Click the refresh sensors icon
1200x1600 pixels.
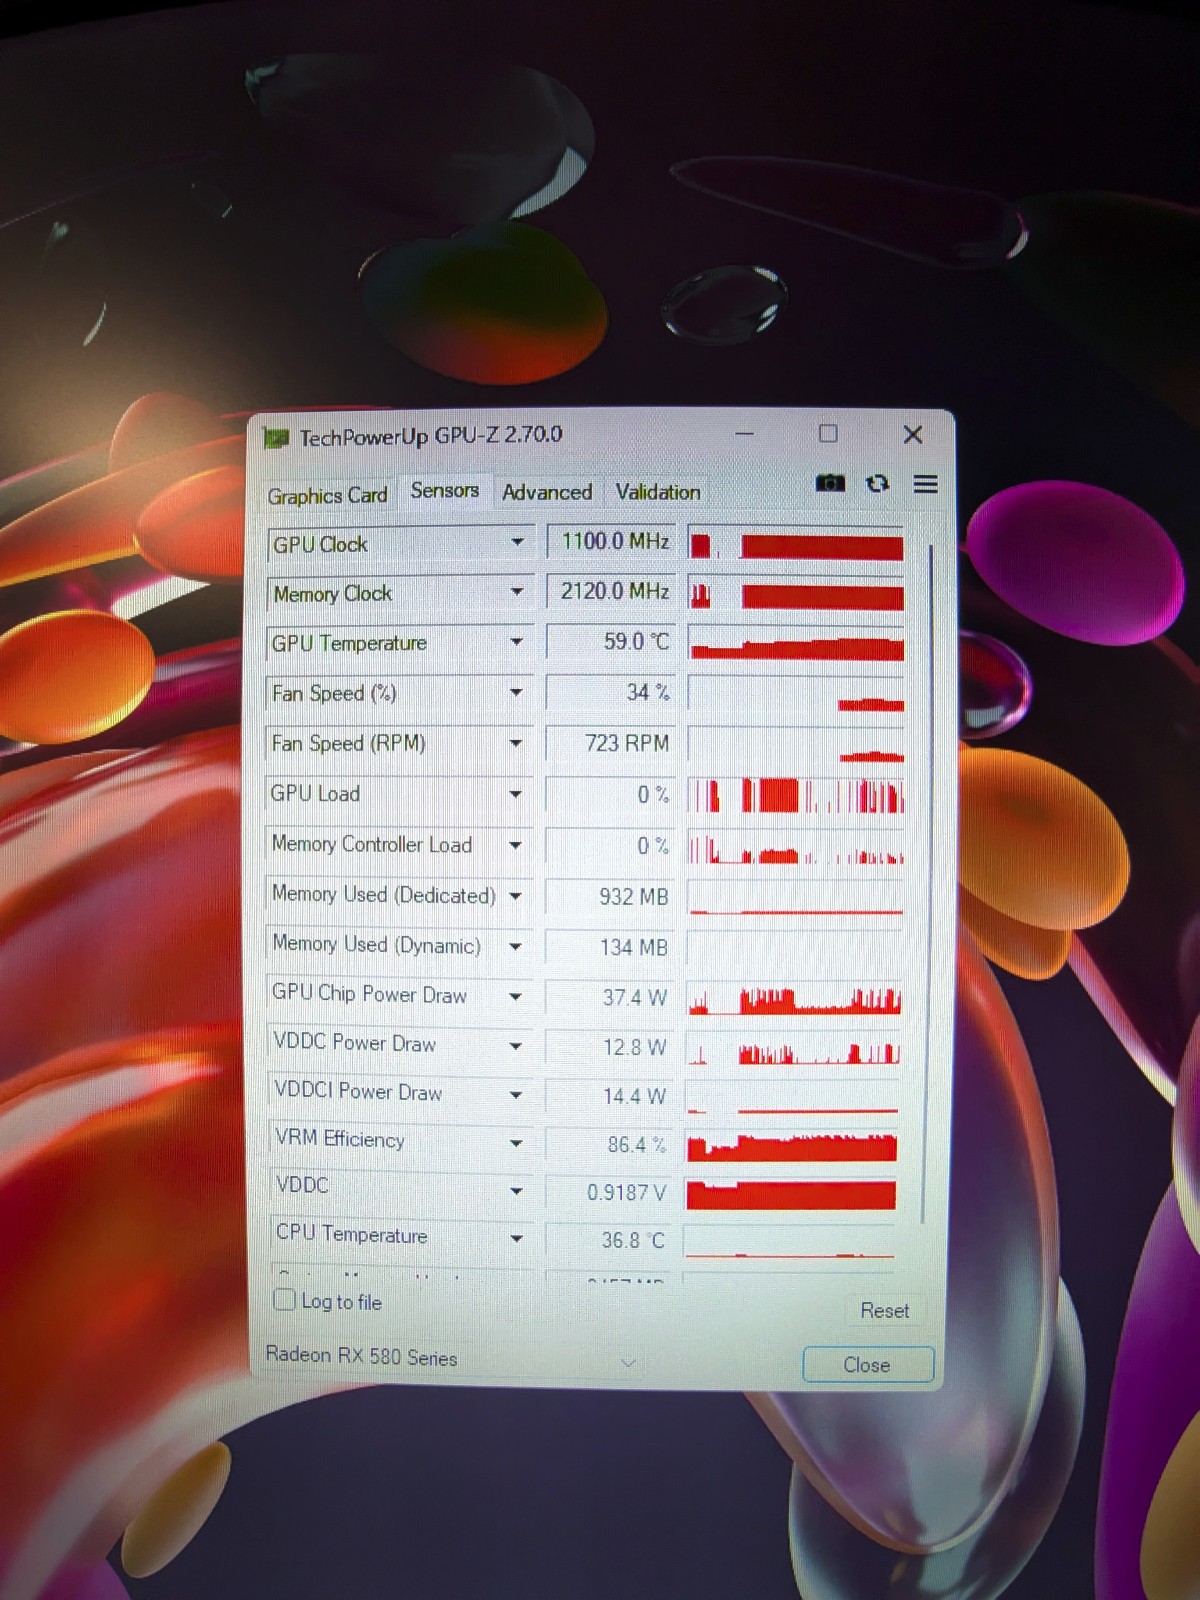click(877, 484)
